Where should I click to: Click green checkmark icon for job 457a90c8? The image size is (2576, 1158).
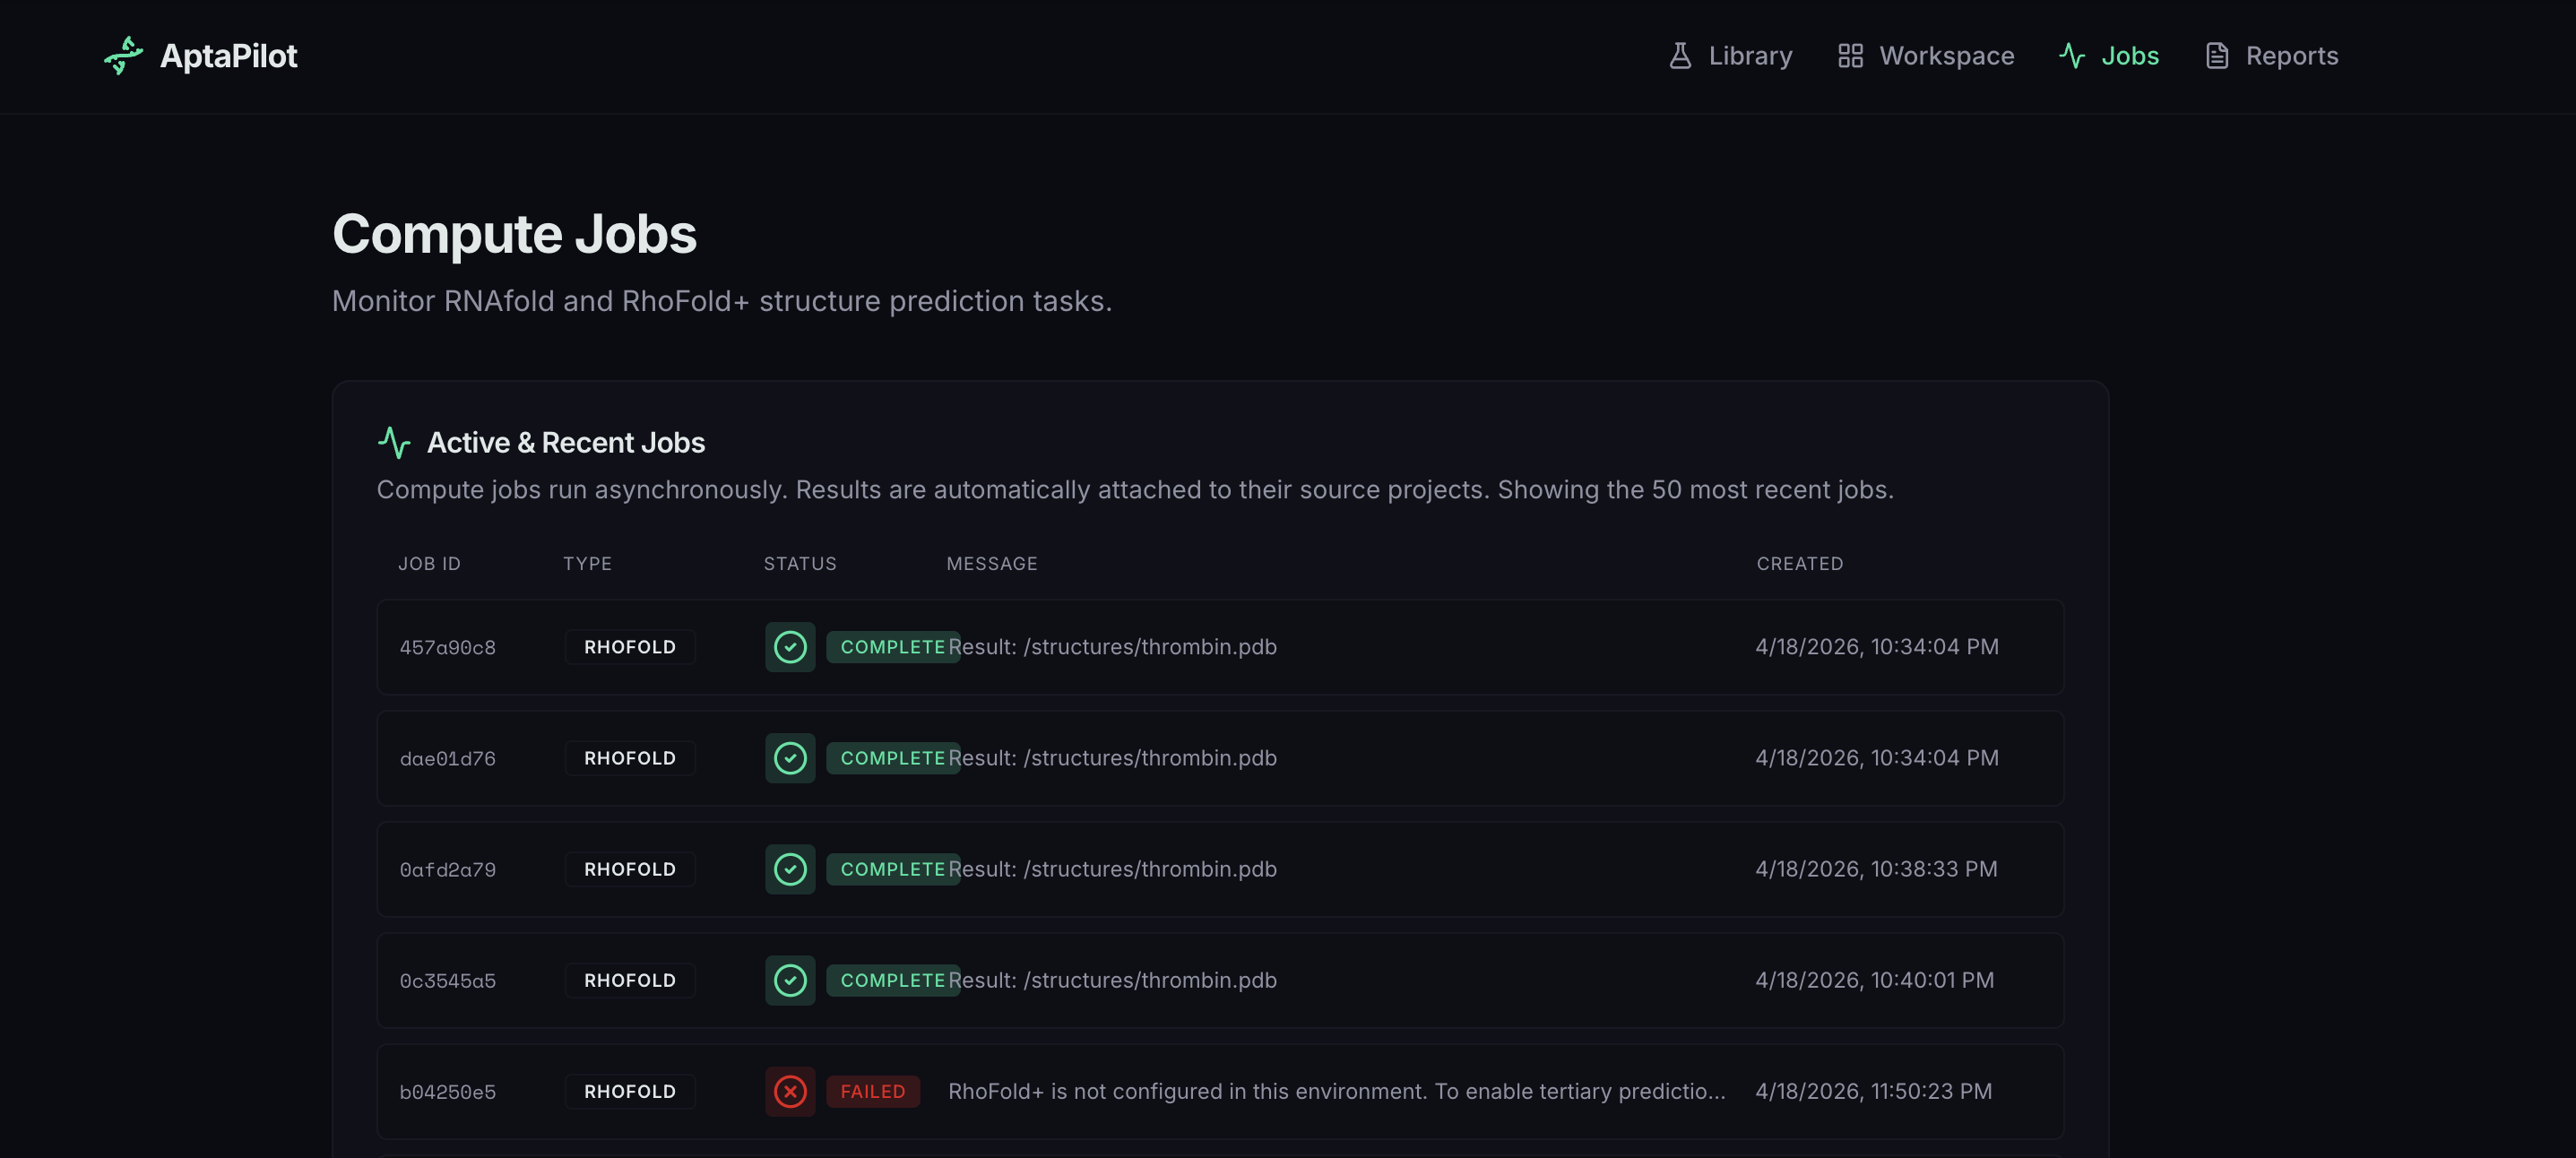[790, 647]
